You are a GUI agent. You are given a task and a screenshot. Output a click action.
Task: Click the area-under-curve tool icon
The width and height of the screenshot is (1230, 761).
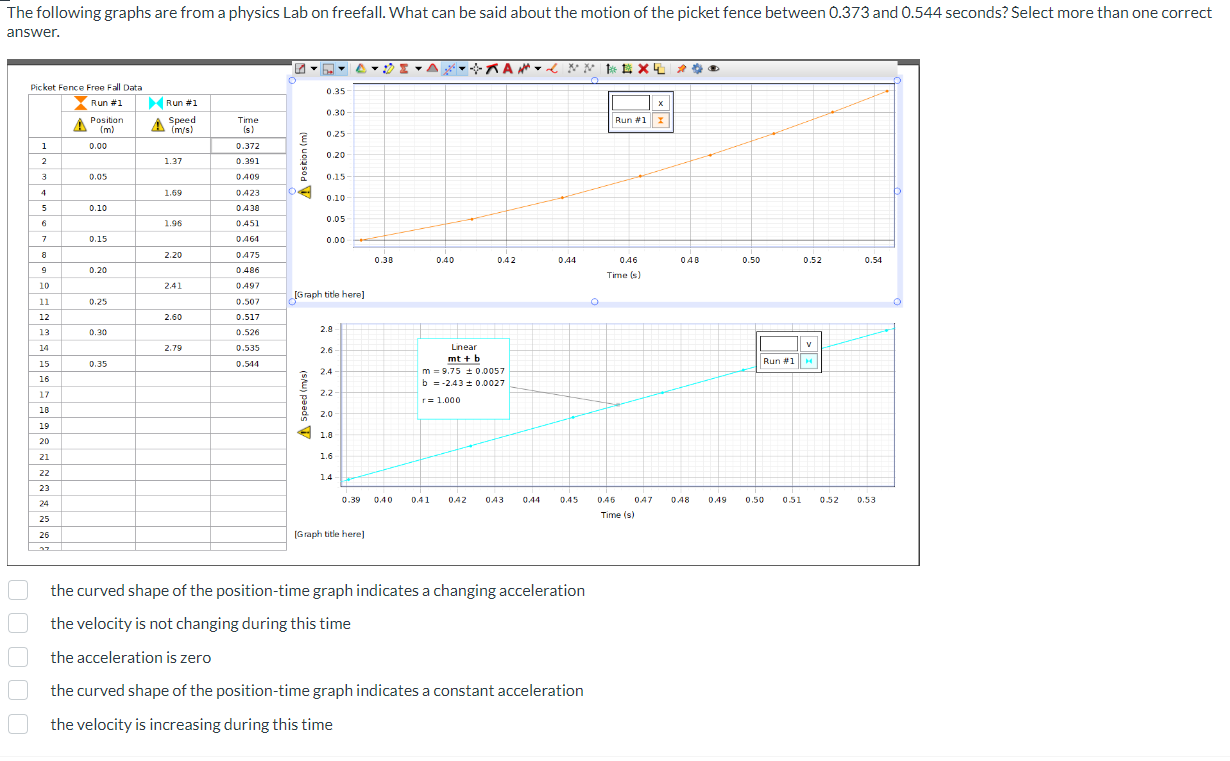coord(432,69)
